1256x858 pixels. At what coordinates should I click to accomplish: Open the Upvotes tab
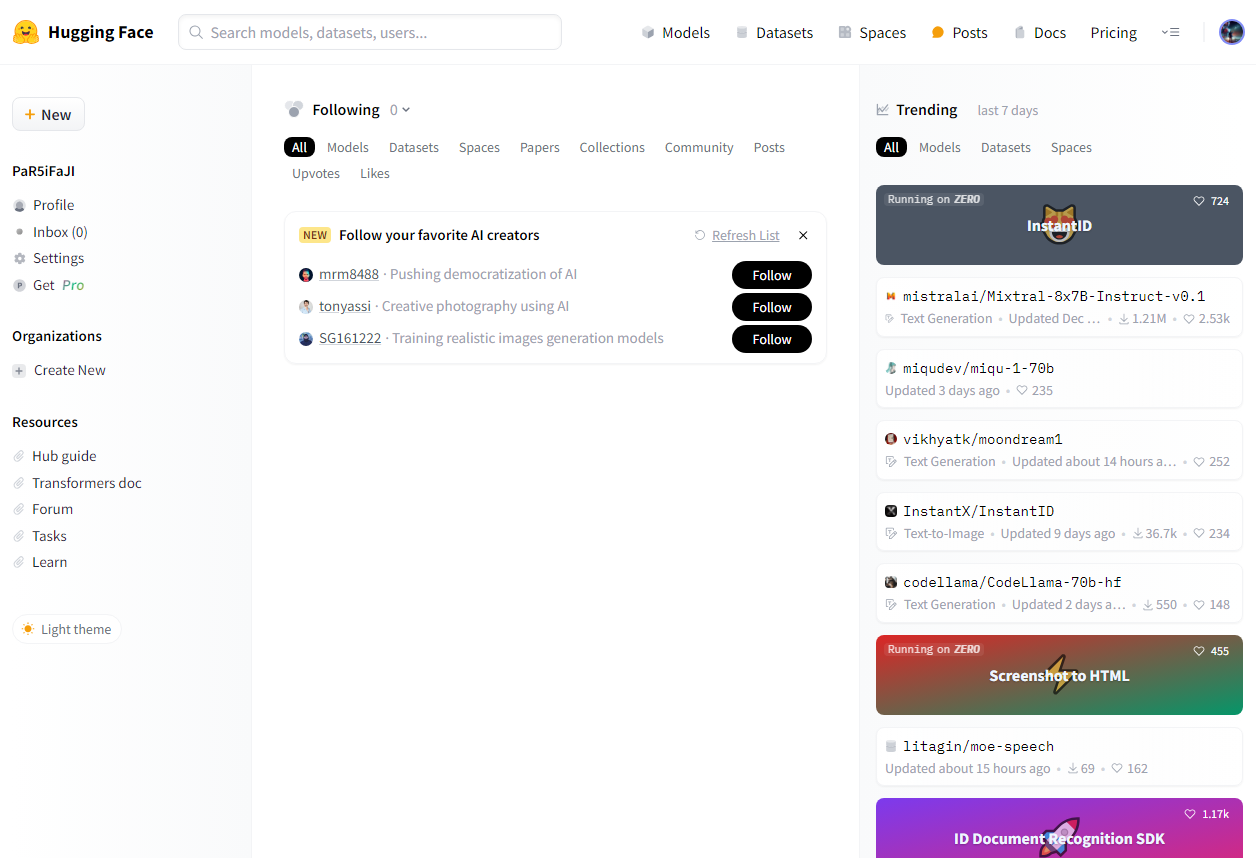316,173
